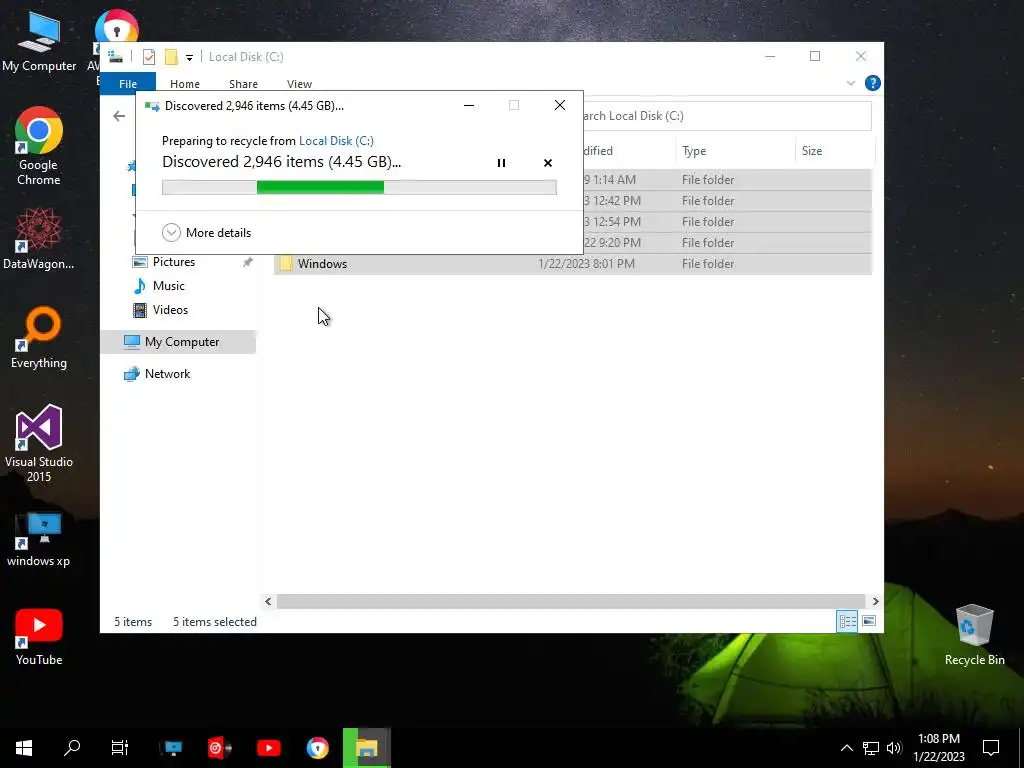
Task: Click the horizontal scrollbar in Explorer
Action: pyautogui.click(x=571, y=601)
